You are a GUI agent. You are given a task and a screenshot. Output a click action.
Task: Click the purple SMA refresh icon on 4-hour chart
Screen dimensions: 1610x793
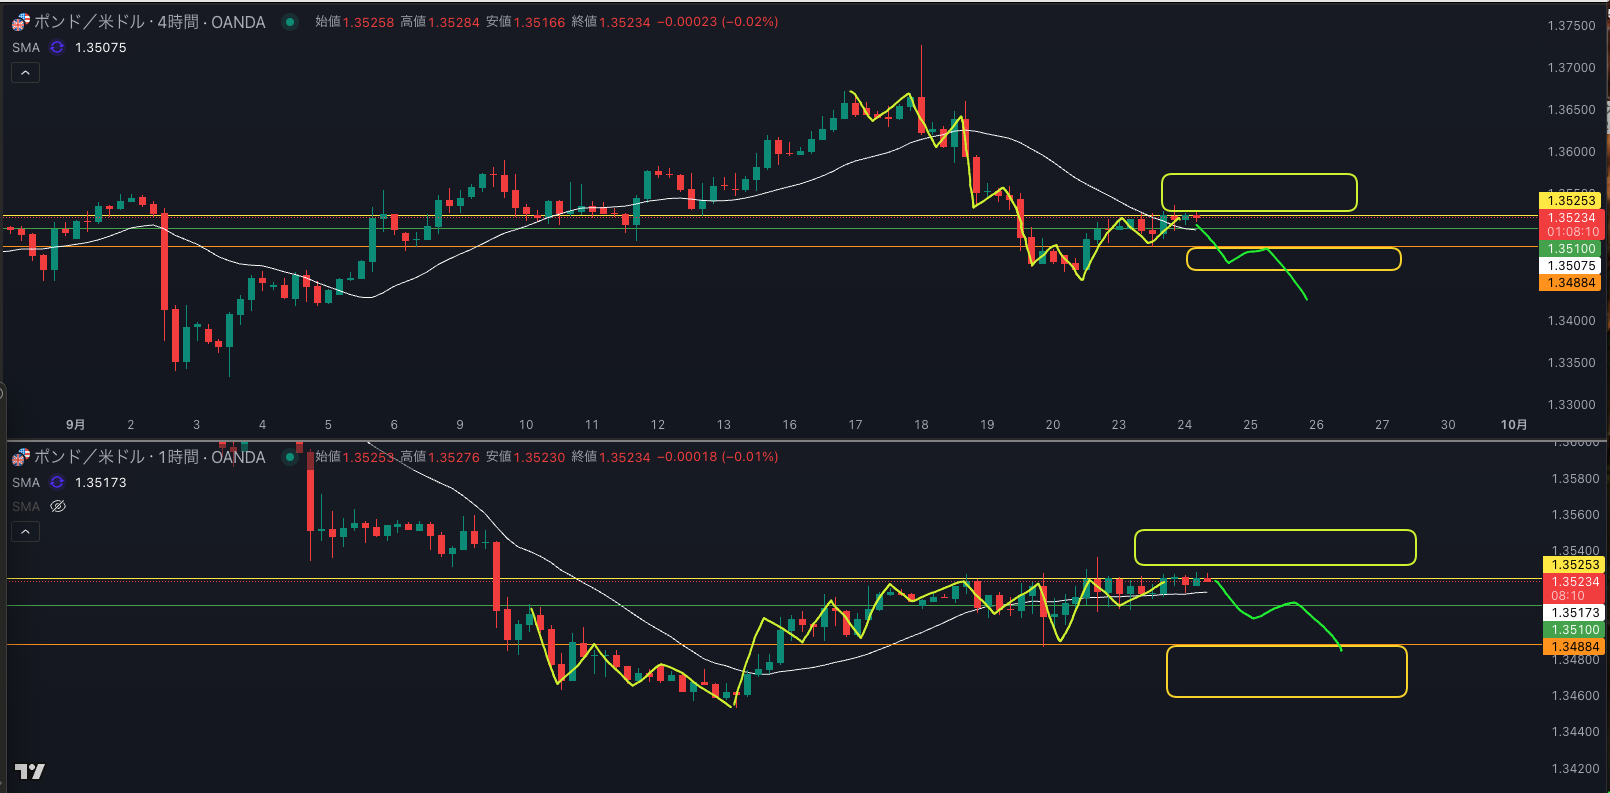click(x=57, y=47)
